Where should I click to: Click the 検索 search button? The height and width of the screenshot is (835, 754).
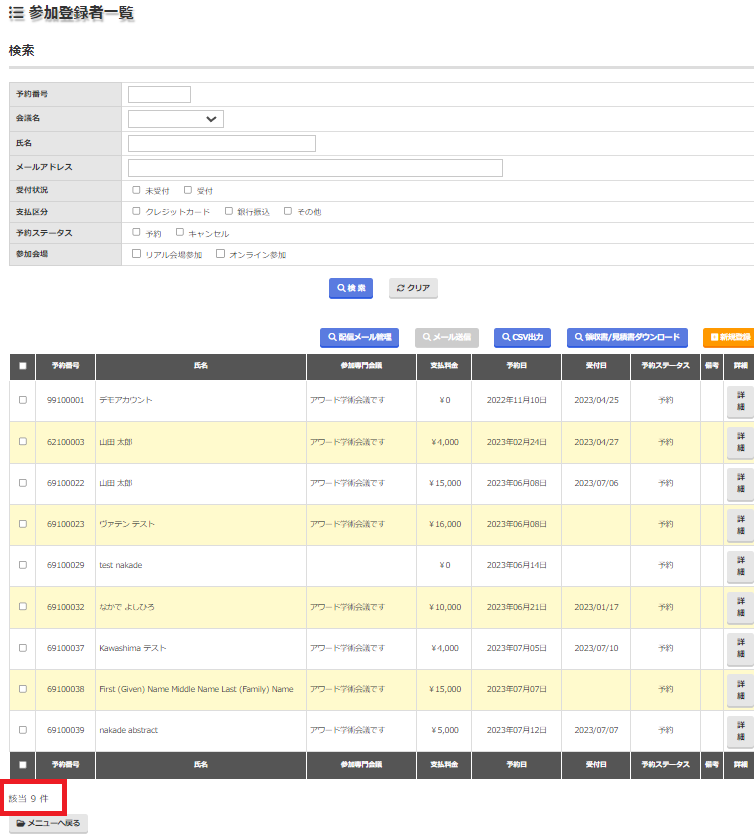click(350, 288)
